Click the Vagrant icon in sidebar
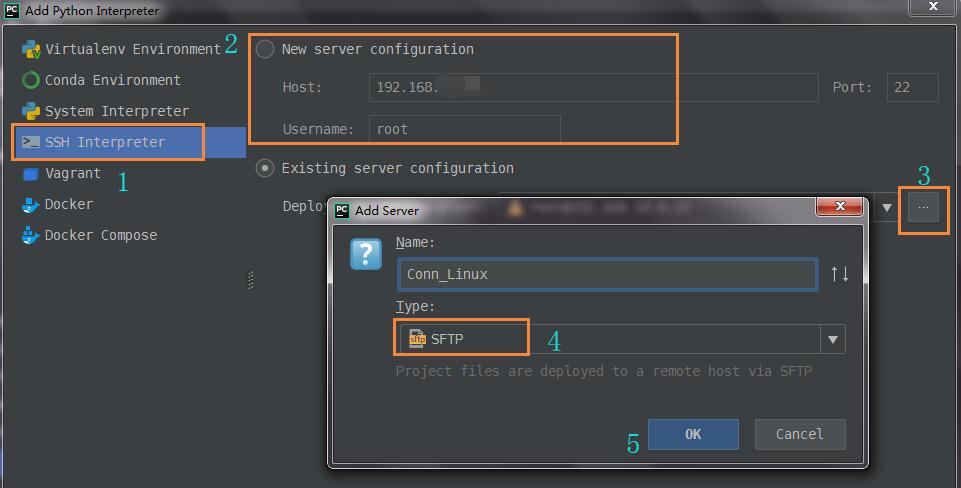Image resolution: width=961 pixels, height=488 pixels. coord(31,174)
